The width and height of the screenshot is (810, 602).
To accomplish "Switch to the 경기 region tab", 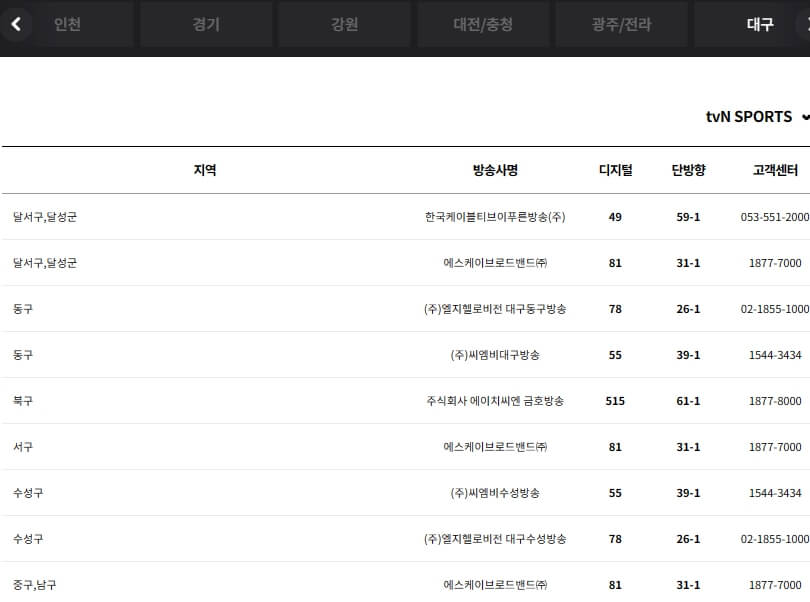I will (x=206, y=24).
